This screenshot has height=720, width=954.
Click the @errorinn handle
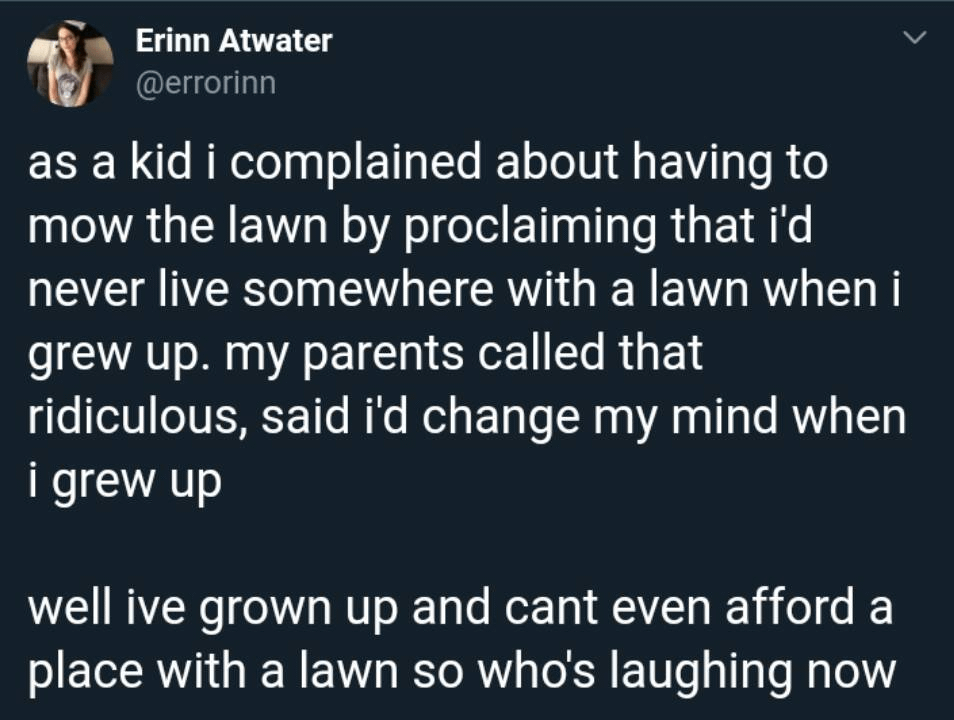click(204, 83)
